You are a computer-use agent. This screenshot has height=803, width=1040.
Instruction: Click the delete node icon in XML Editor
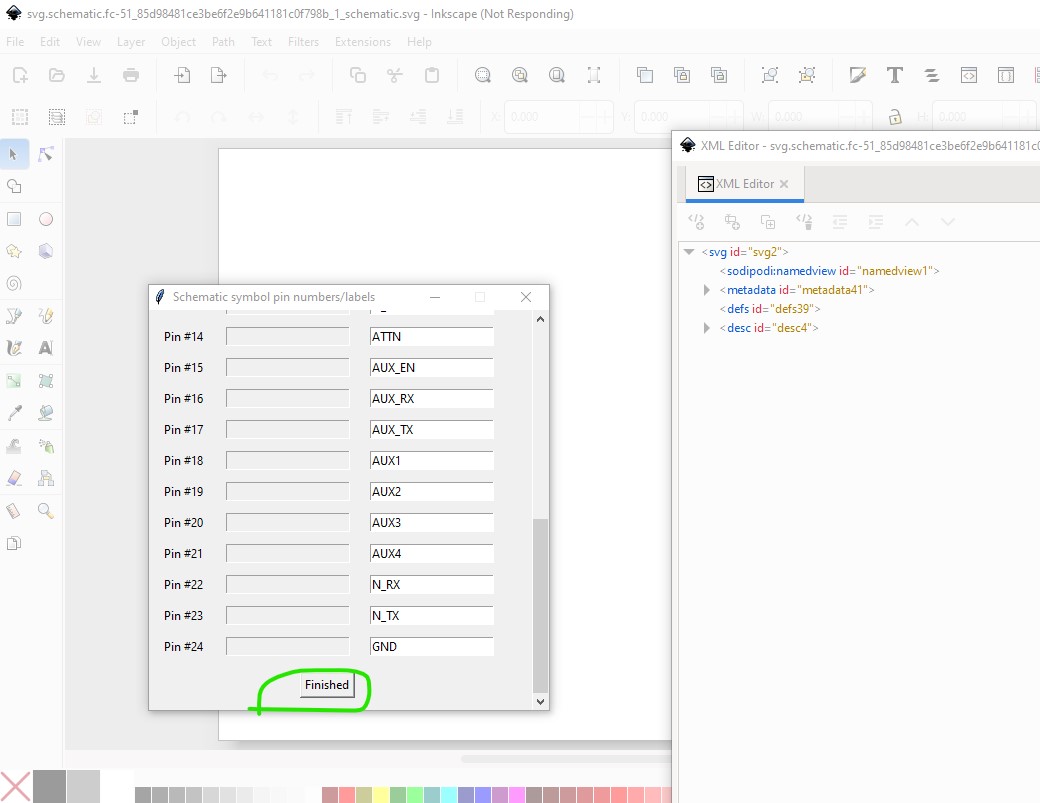pyautogui.click(x=805, y=221)
